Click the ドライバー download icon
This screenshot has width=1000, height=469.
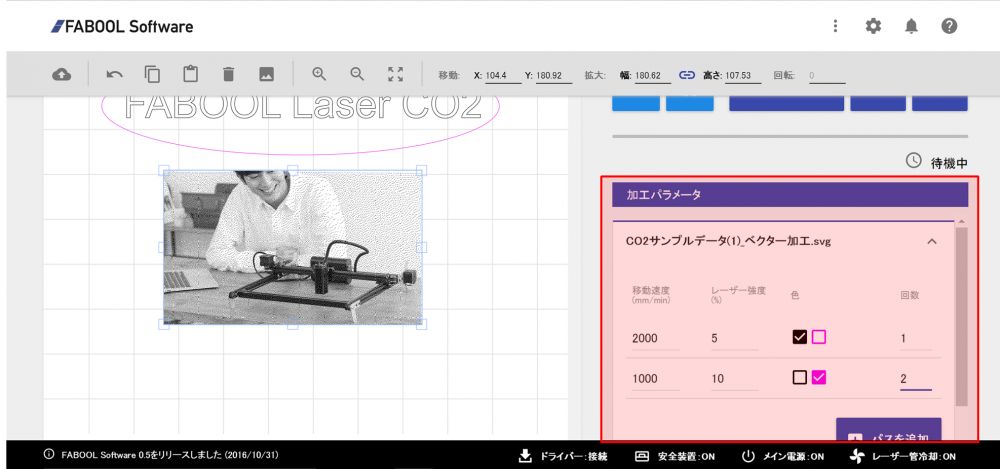click(524, 456)
